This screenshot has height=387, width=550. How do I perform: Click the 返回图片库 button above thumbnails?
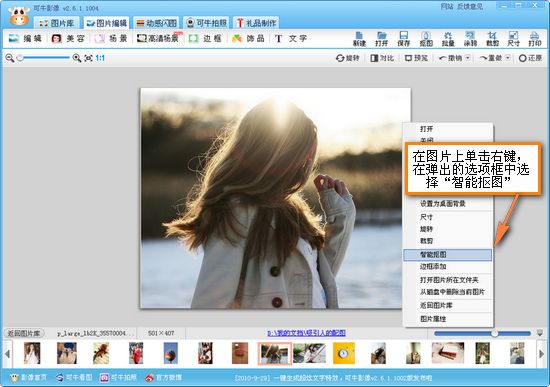coord(24,333)
